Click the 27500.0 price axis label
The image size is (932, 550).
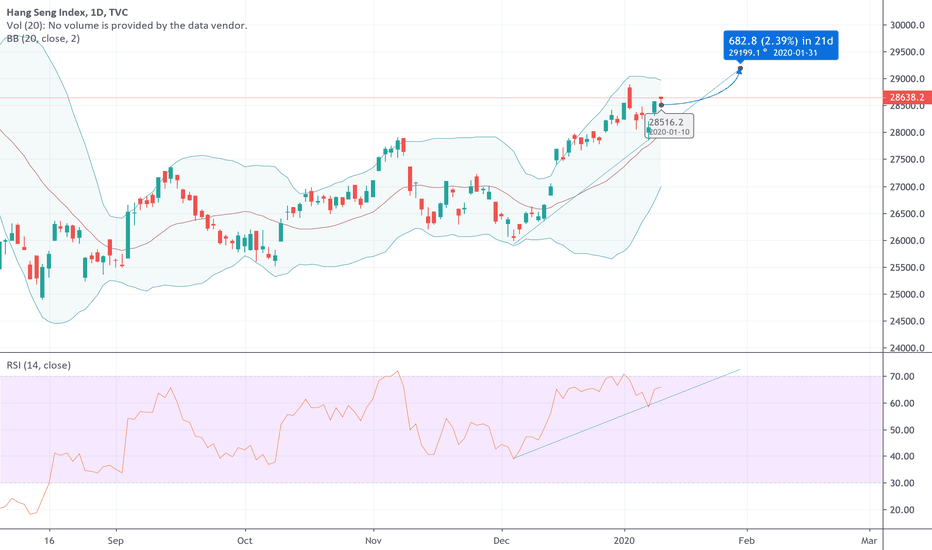click(907, 159)
